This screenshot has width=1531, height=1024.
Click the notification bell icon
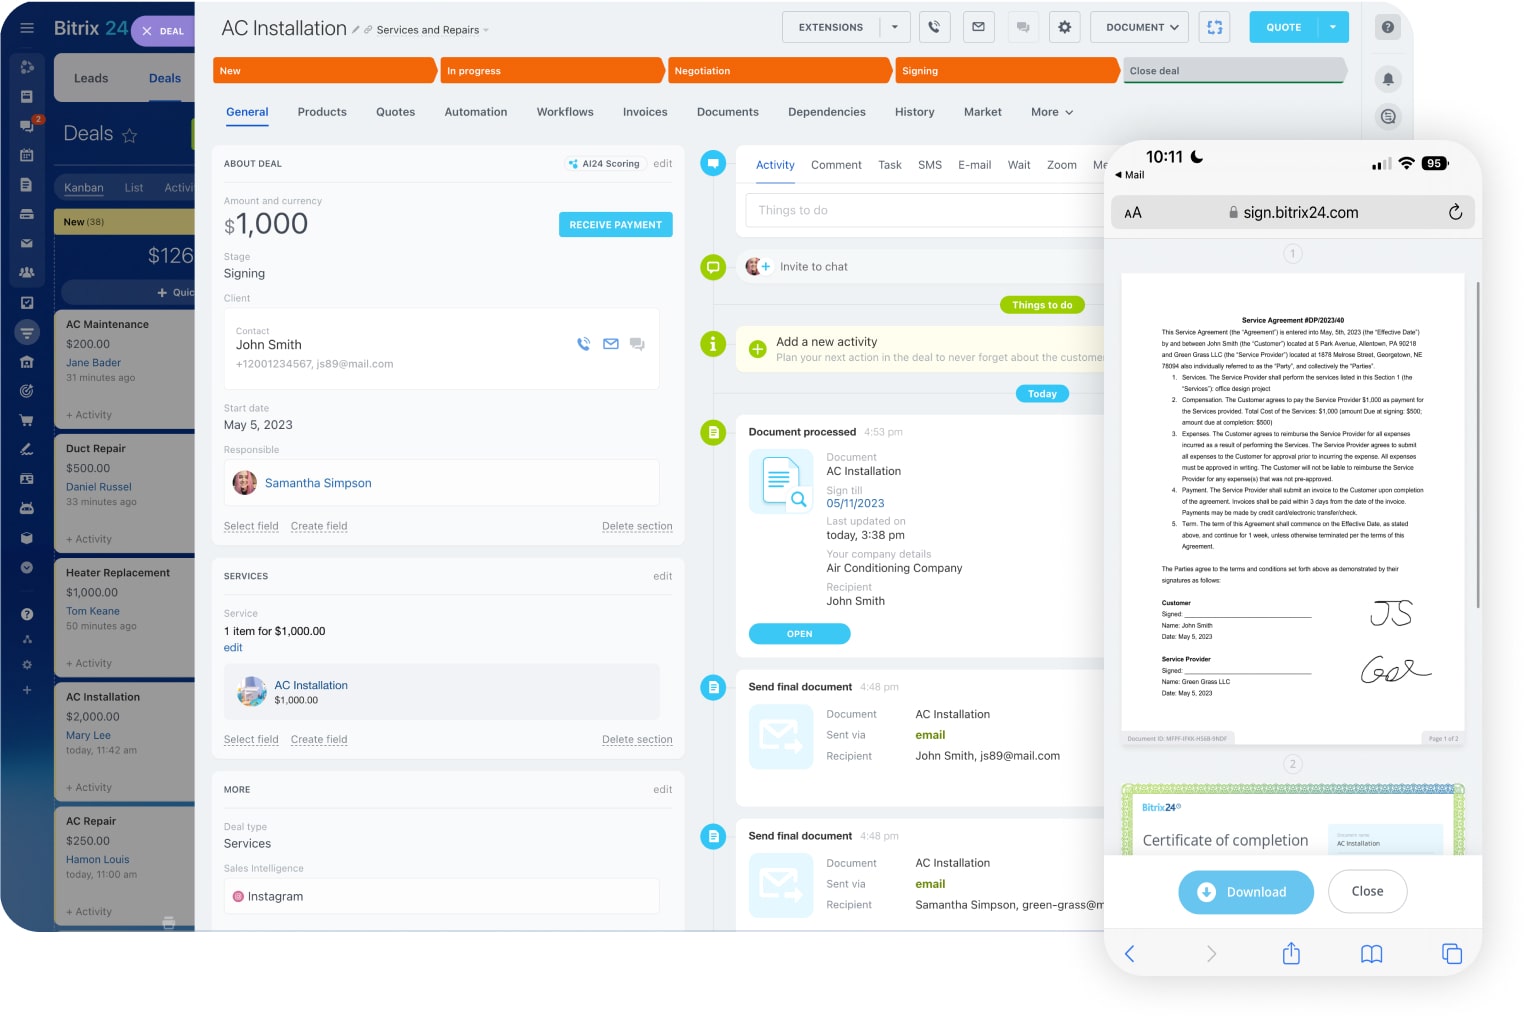[x=1388, y=79]
